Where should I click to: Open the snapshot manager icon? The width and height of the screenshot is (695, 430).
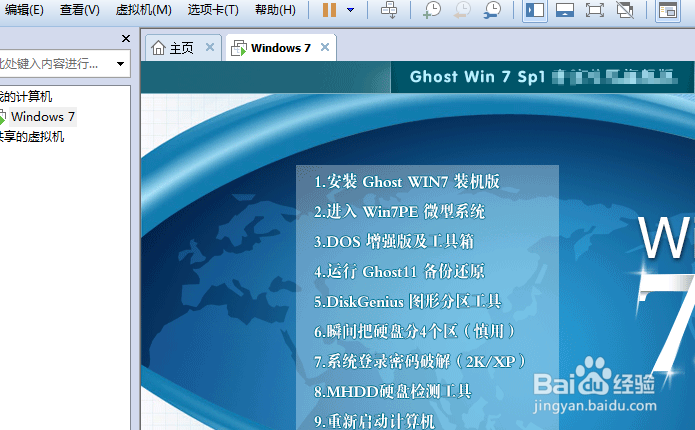pyautogui.click(x=492, y=10)
